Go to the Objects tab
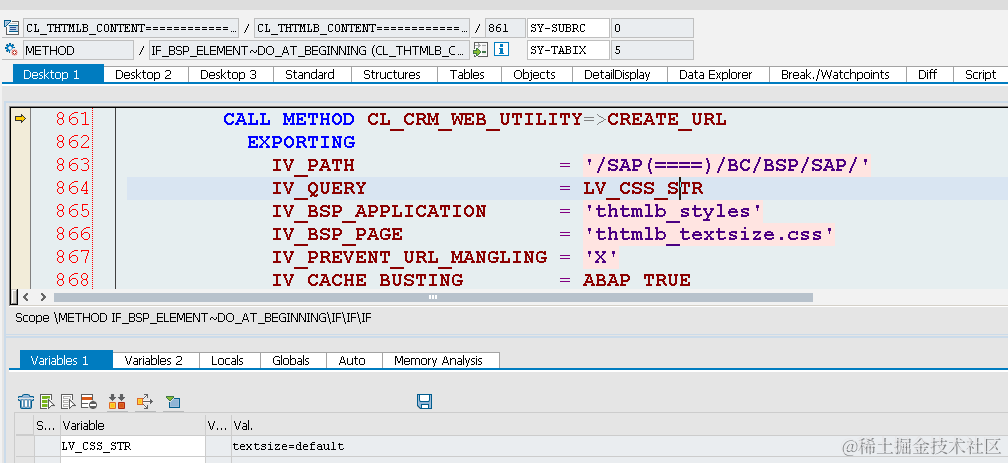The width and height of the screenshot is (1008, 463). [534, 75]
